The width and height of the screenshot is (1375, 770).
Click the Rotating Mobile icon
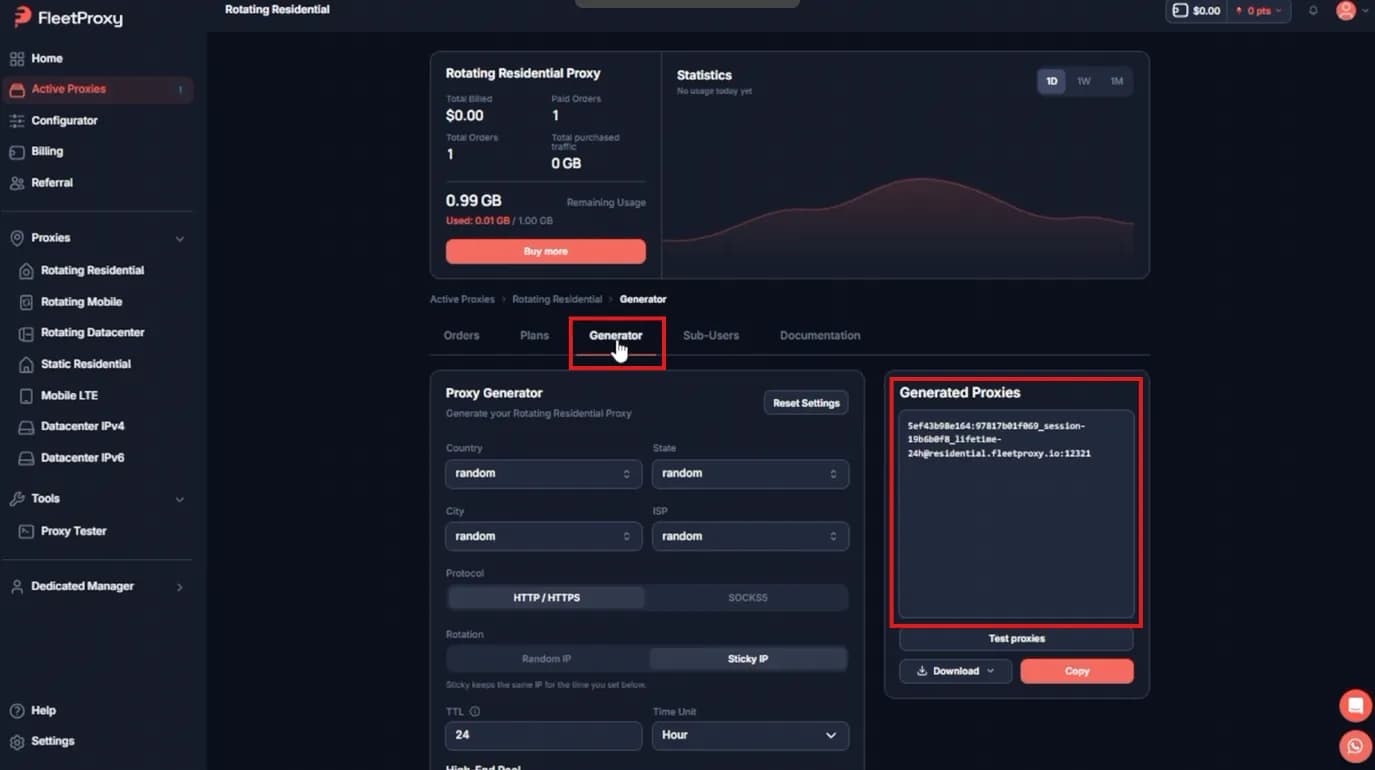pyautogui.click(x=27, y=302)
